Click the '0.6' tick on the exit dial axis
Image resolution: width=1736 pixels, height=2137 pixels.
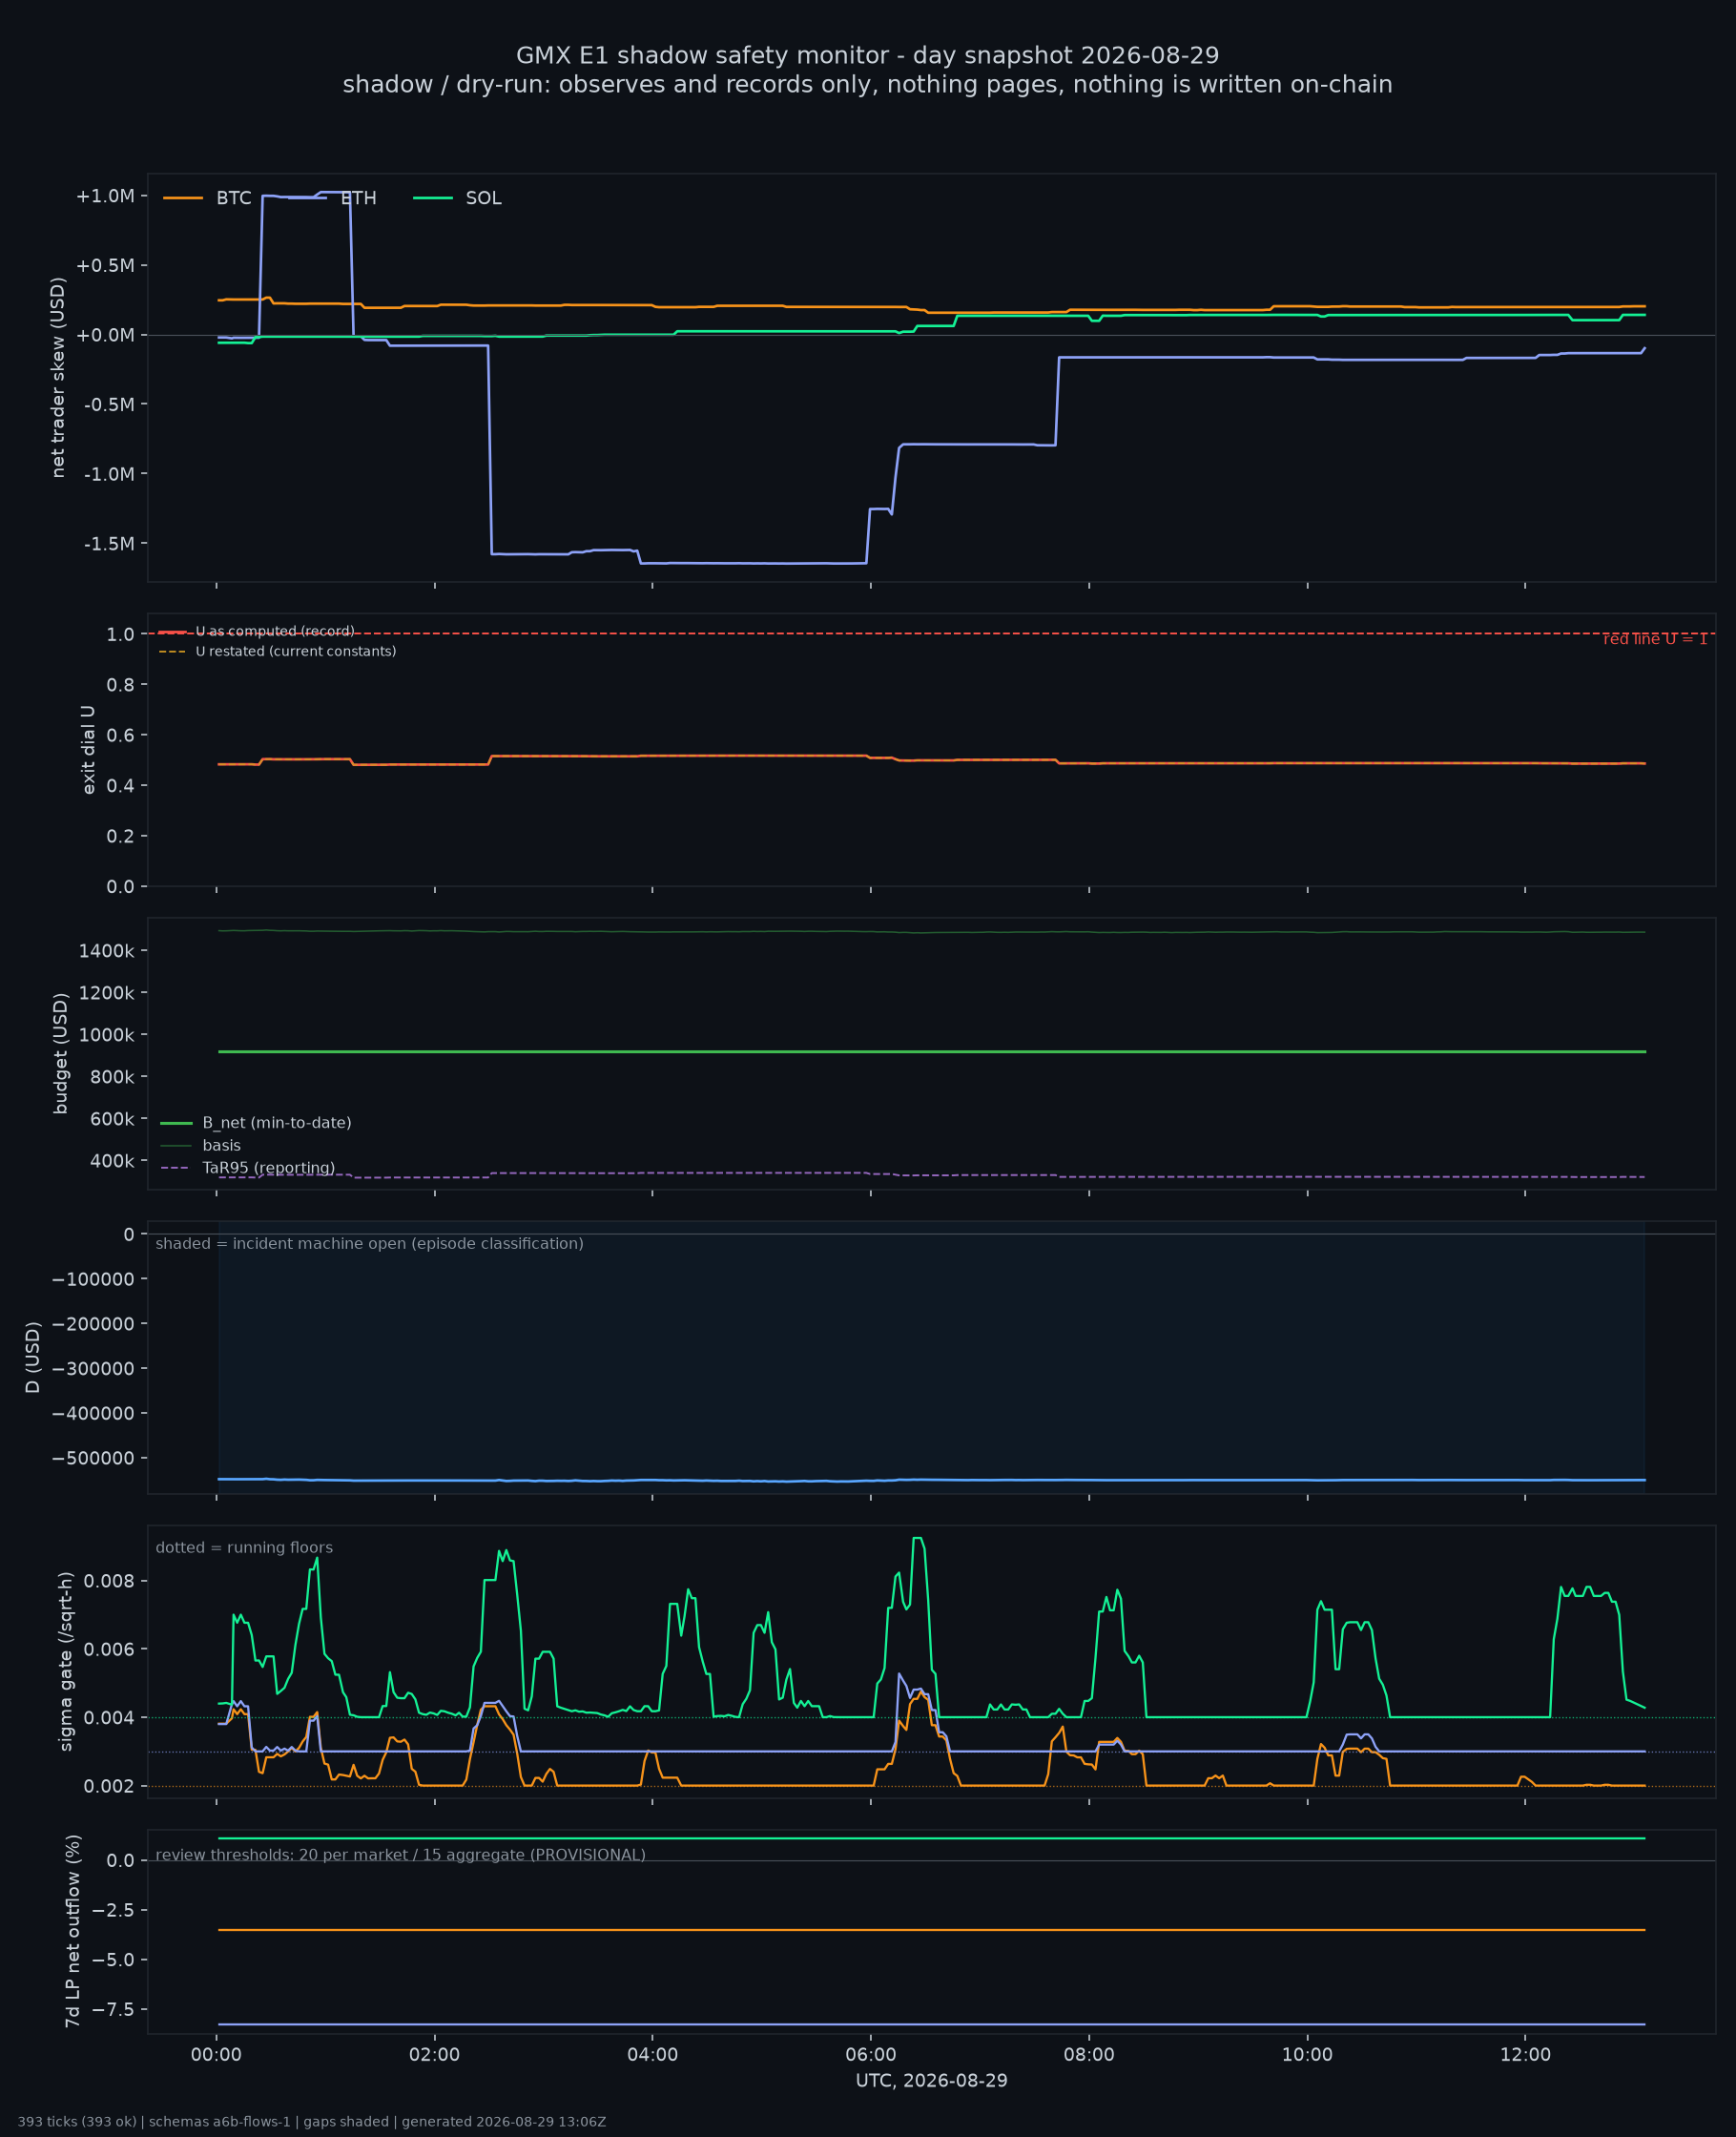pos(121,735)
